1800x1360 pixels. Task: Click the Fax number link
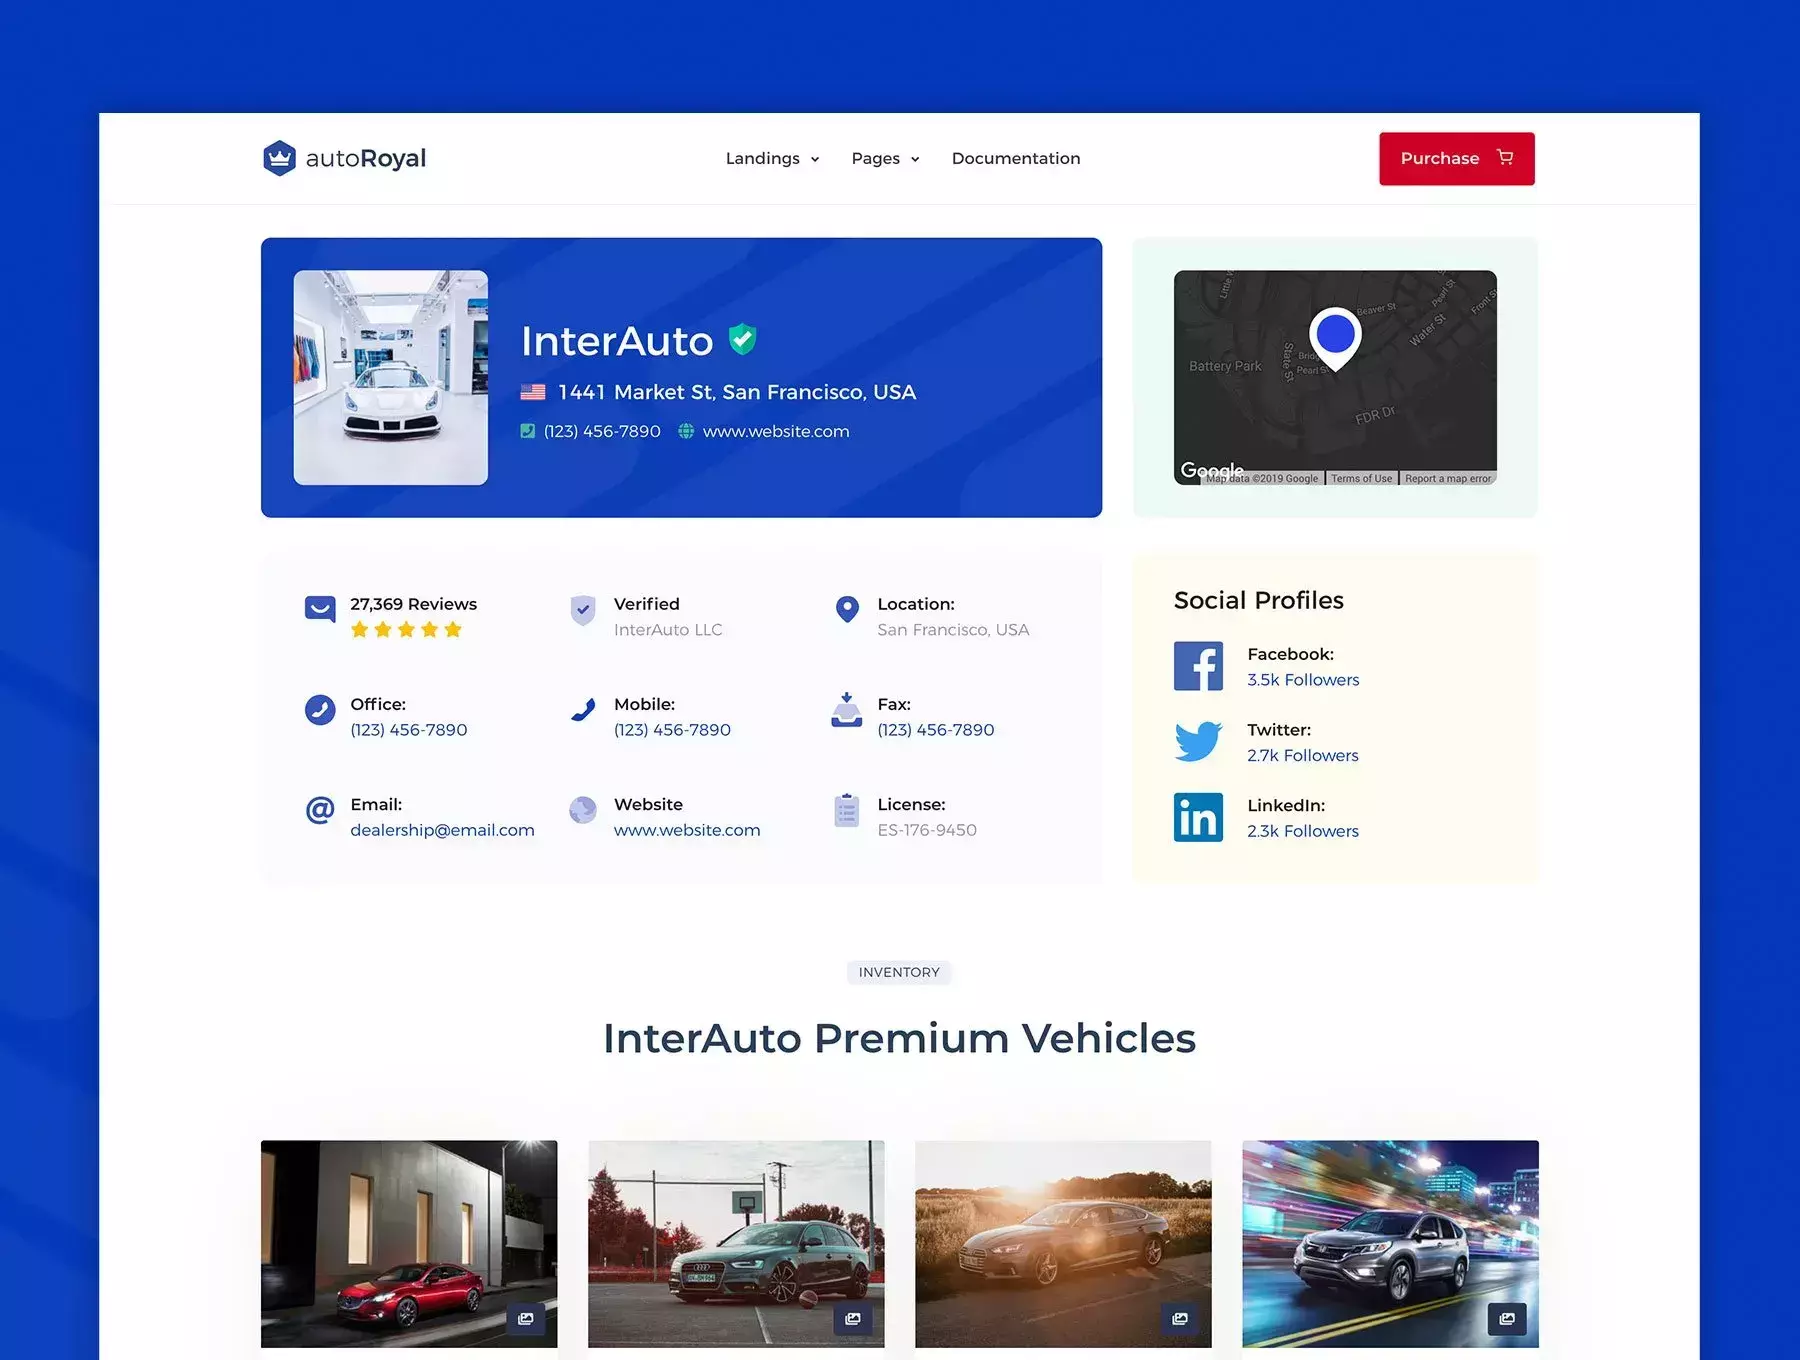click(936, 730)
